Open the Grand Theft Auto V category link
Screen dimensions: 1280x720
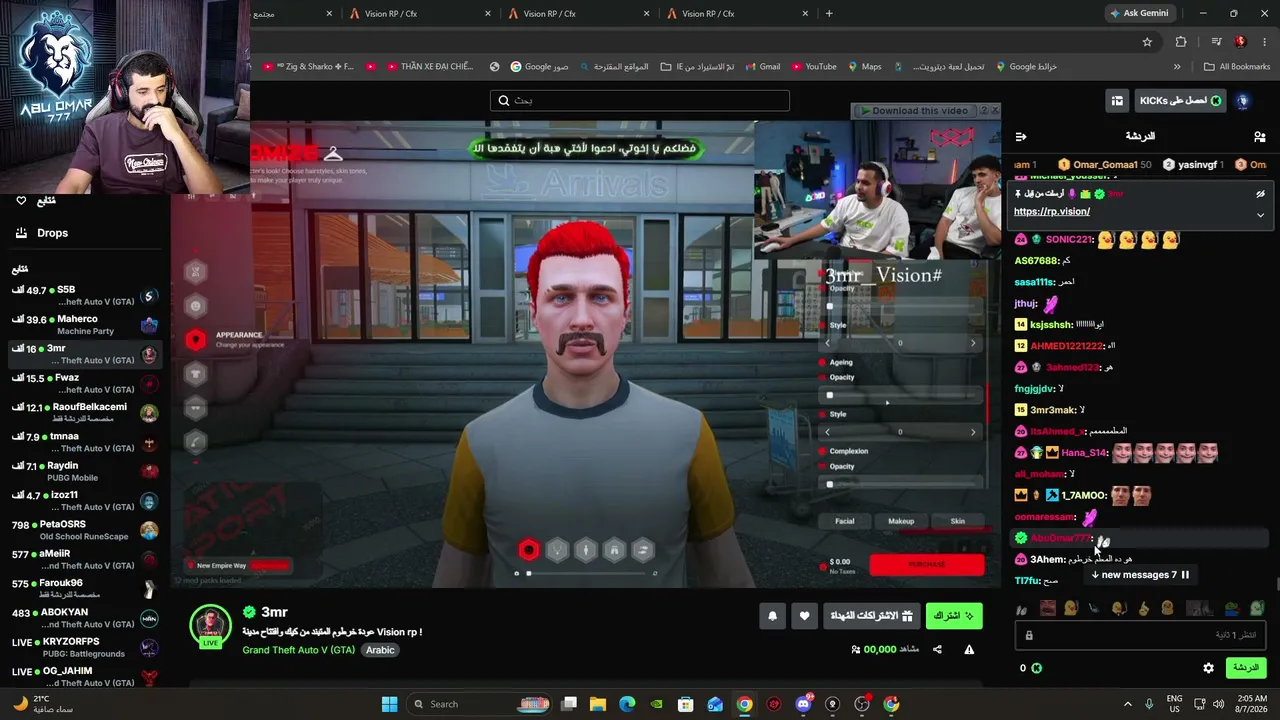click(x=298, y=650)
